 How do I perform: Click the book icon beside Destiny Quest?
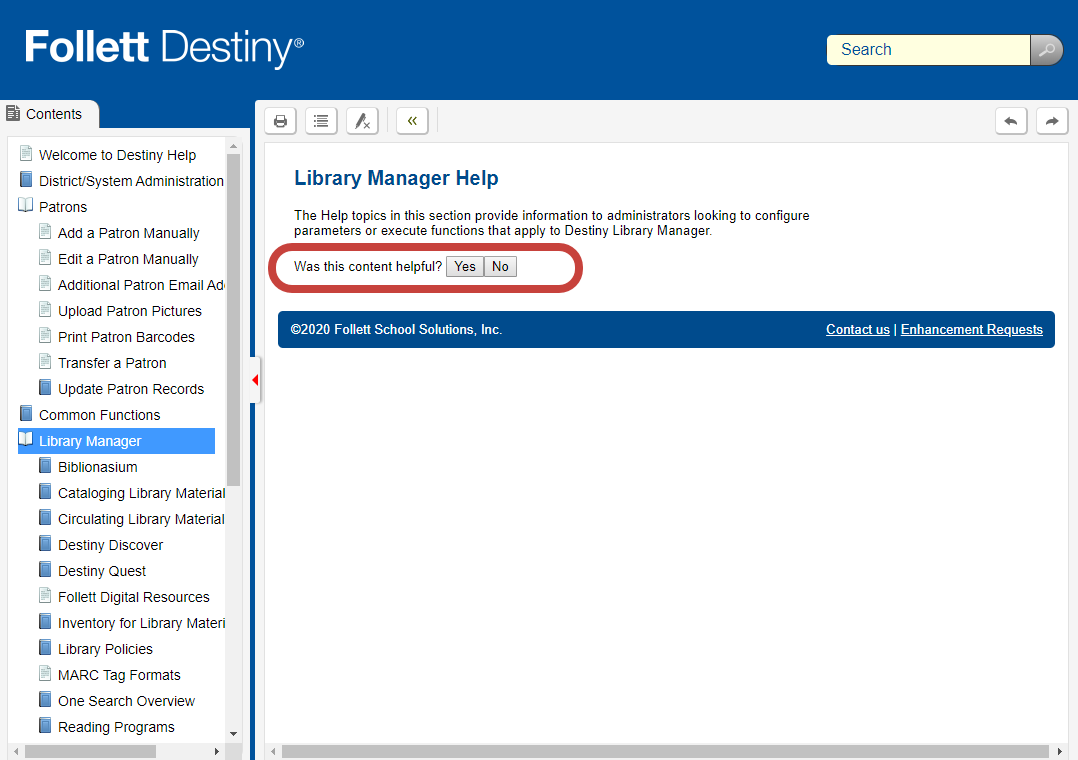[x=45, y=570]
